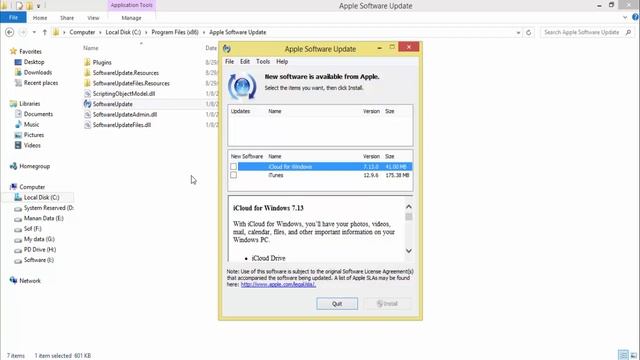Open the View tab in Explorer ribbon
This screenshot has width=640, height=360.
pos(93,18)
